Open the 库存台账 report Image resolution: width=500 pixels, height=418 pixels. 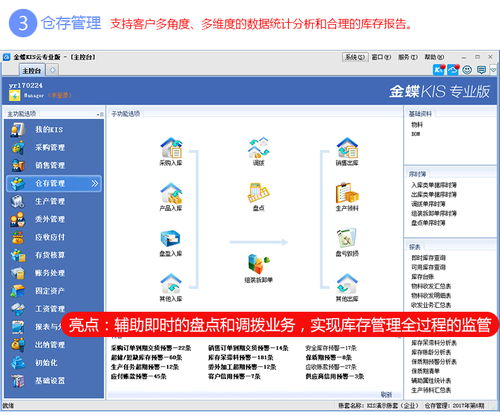[x=422, y=277]
